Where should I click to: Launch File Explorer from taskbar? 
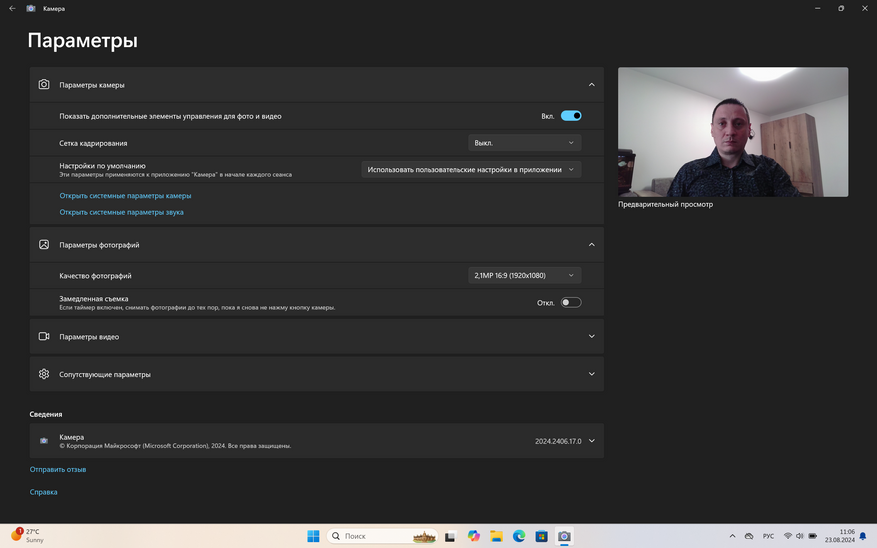[496, 536]
